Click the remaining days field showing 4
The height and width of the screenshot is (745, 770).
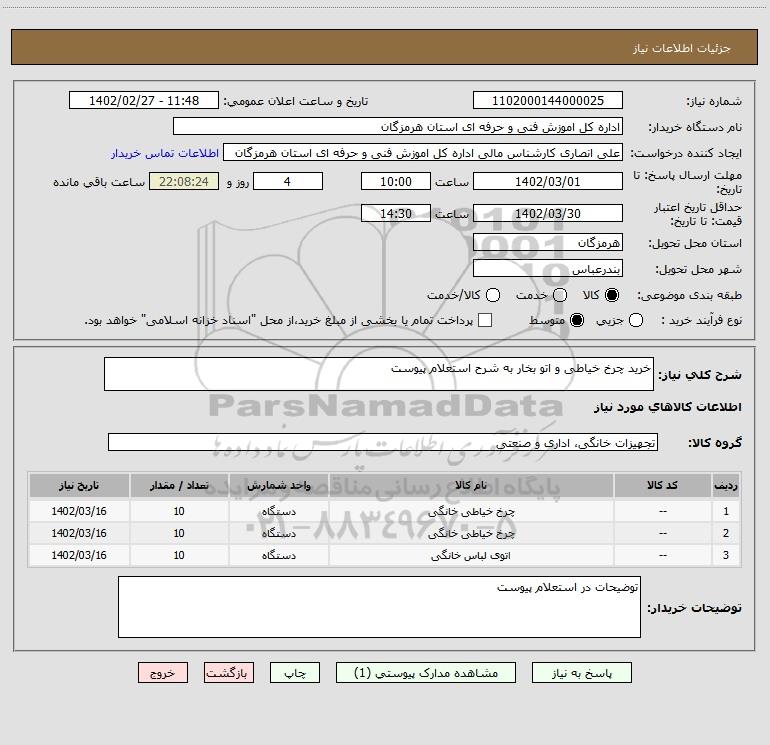click(288, 181)
